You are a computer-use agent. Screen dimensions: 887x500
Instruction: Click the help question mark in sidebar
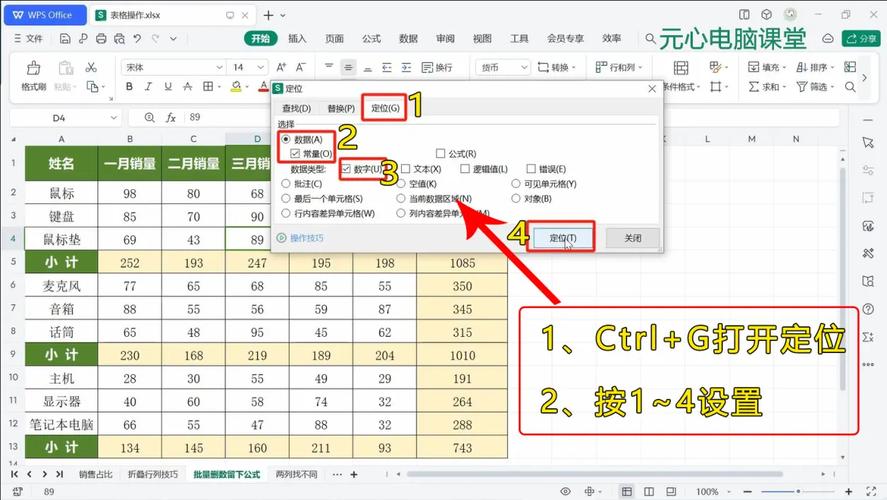pos(868,309)
